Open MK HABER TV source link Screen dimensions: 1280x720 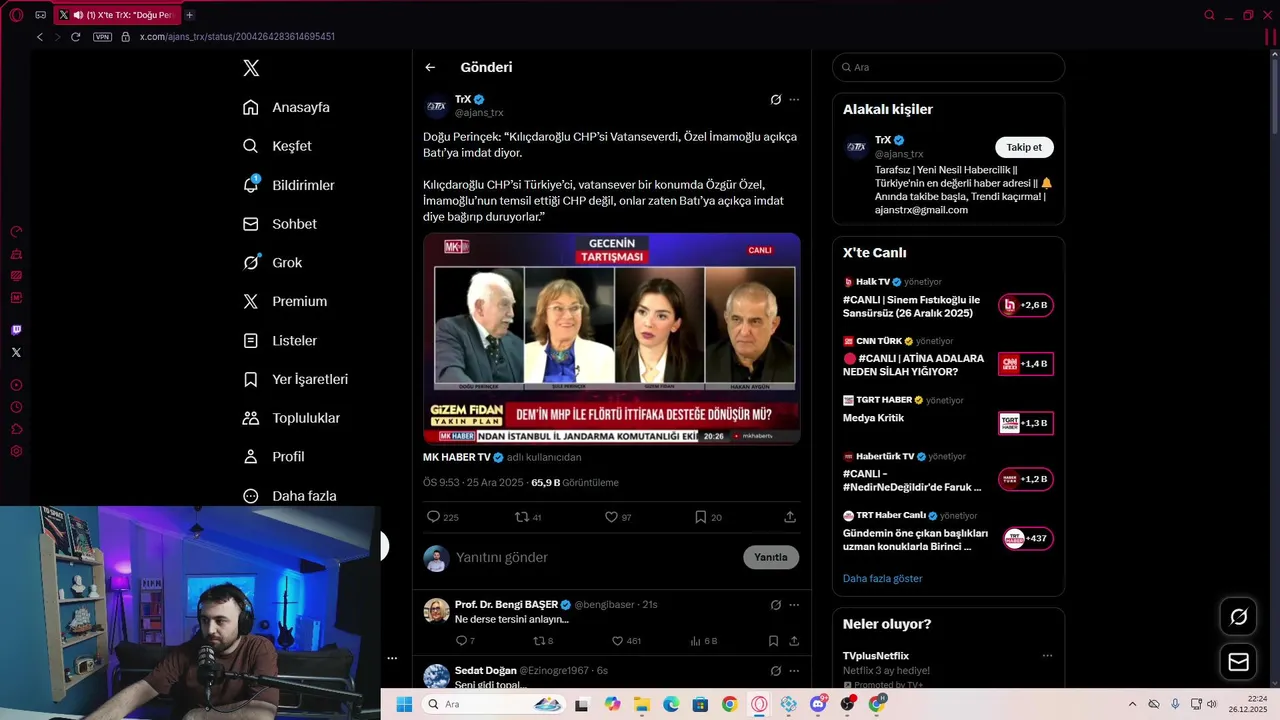click(456, 457)
